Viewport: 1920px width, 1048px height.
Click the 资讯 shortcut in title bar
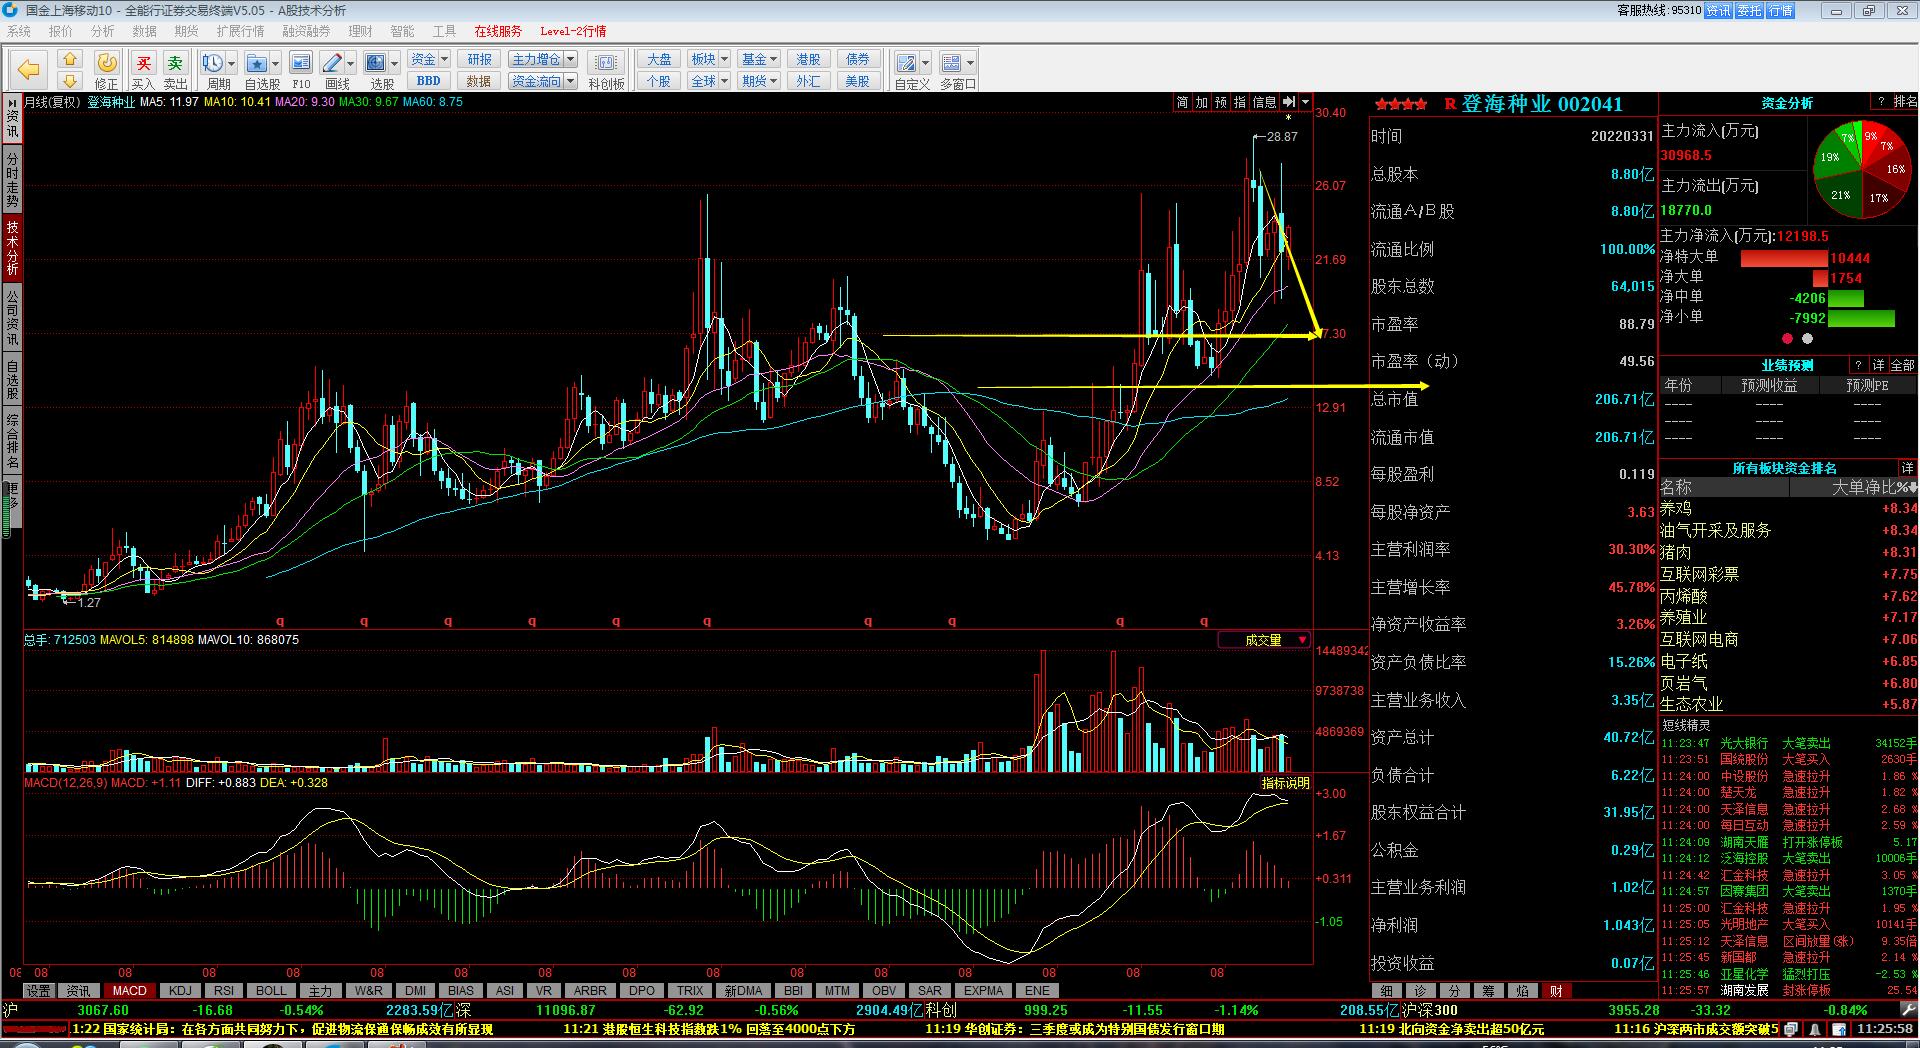(x=1719, y=10)
